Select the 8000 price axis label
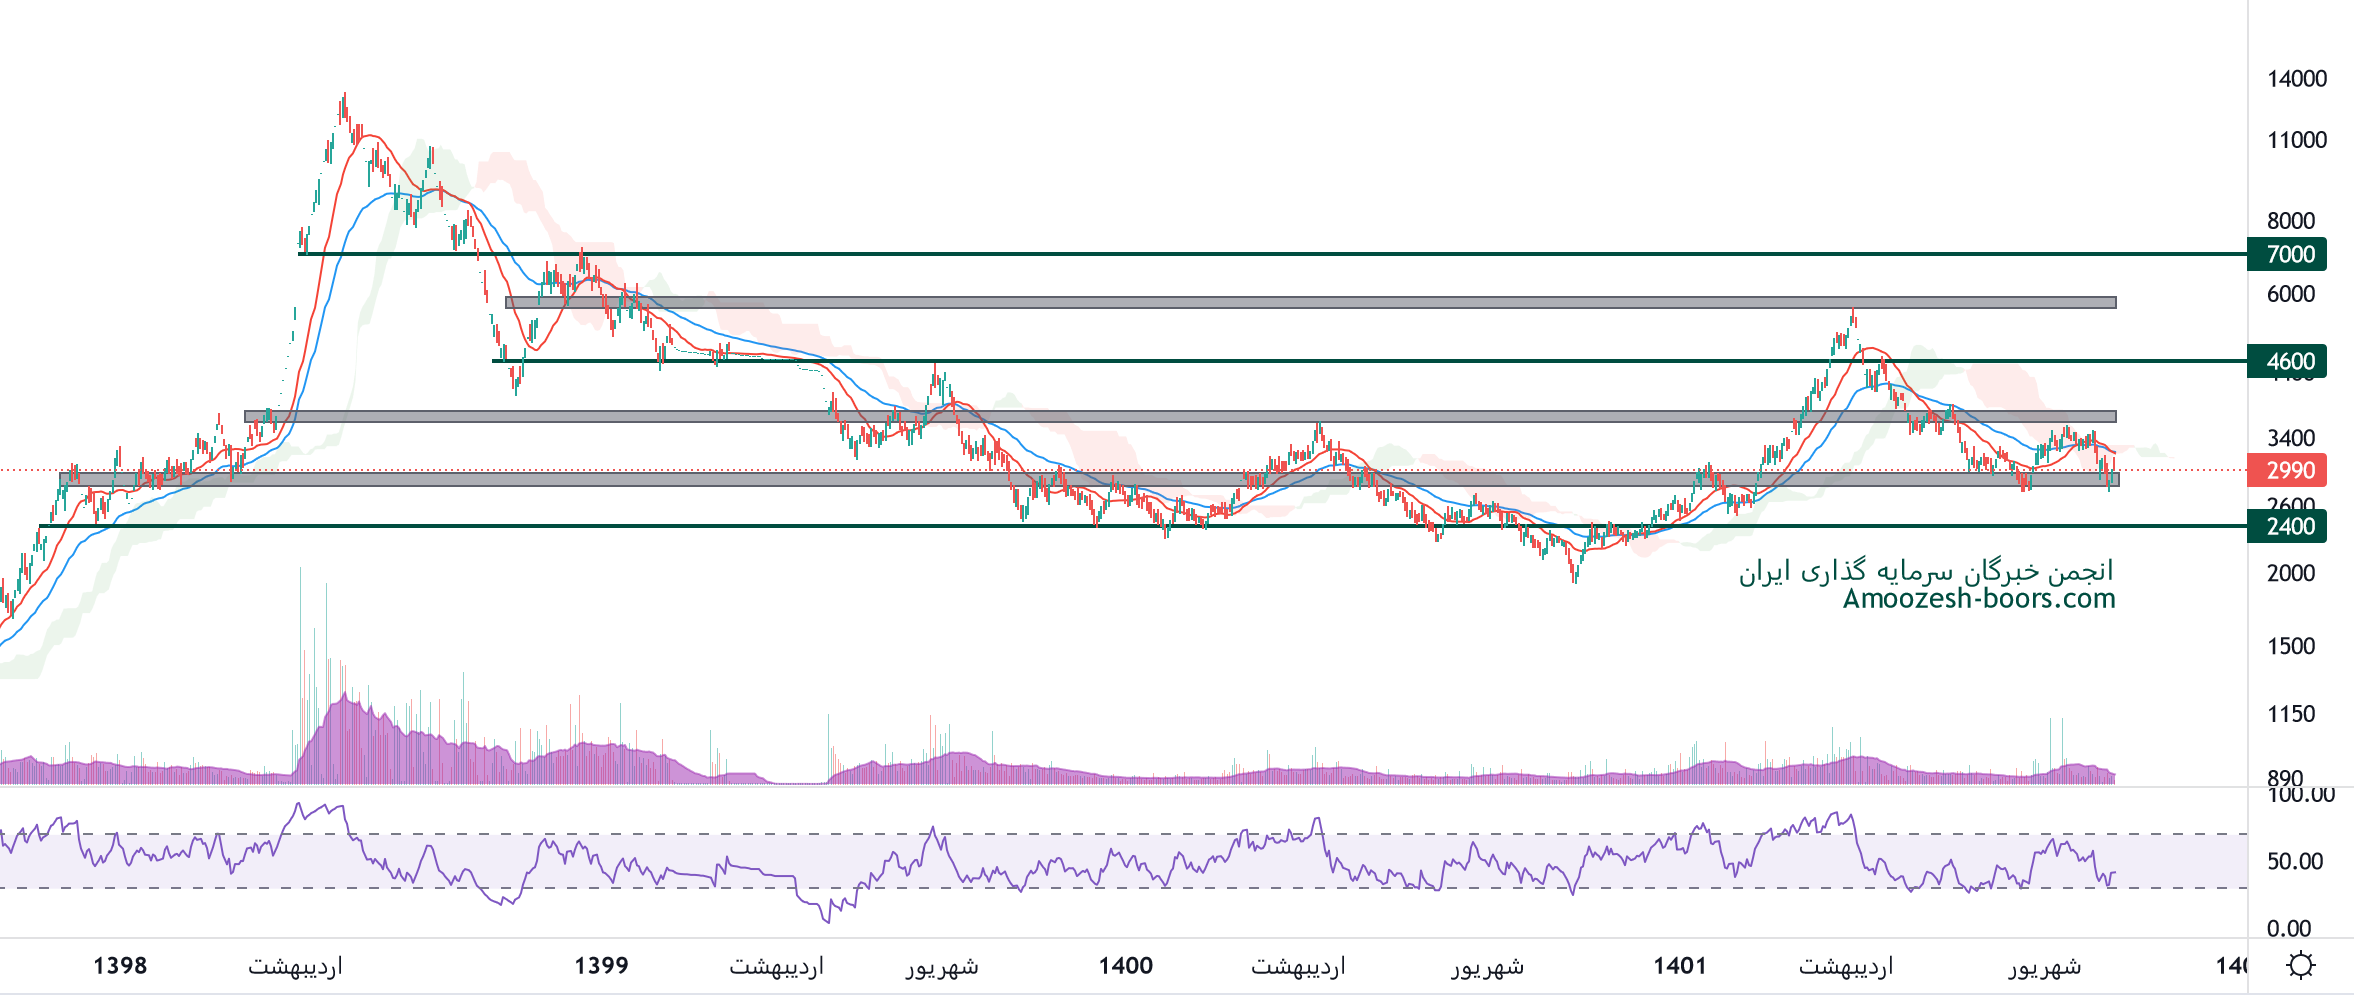This screenshot has width=2354, height=996. point(2290,221)
